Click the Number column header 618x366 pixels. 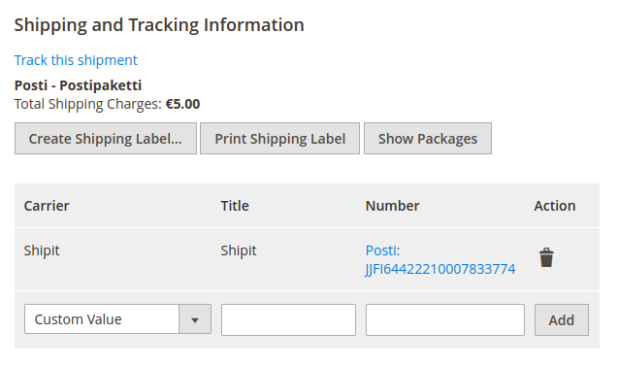392,206
